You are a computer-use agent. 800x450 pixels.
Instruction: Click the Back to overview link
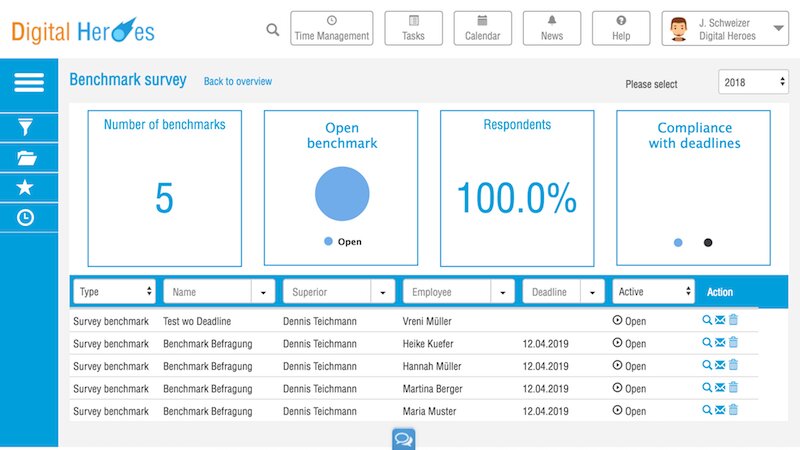coord(237,82)
